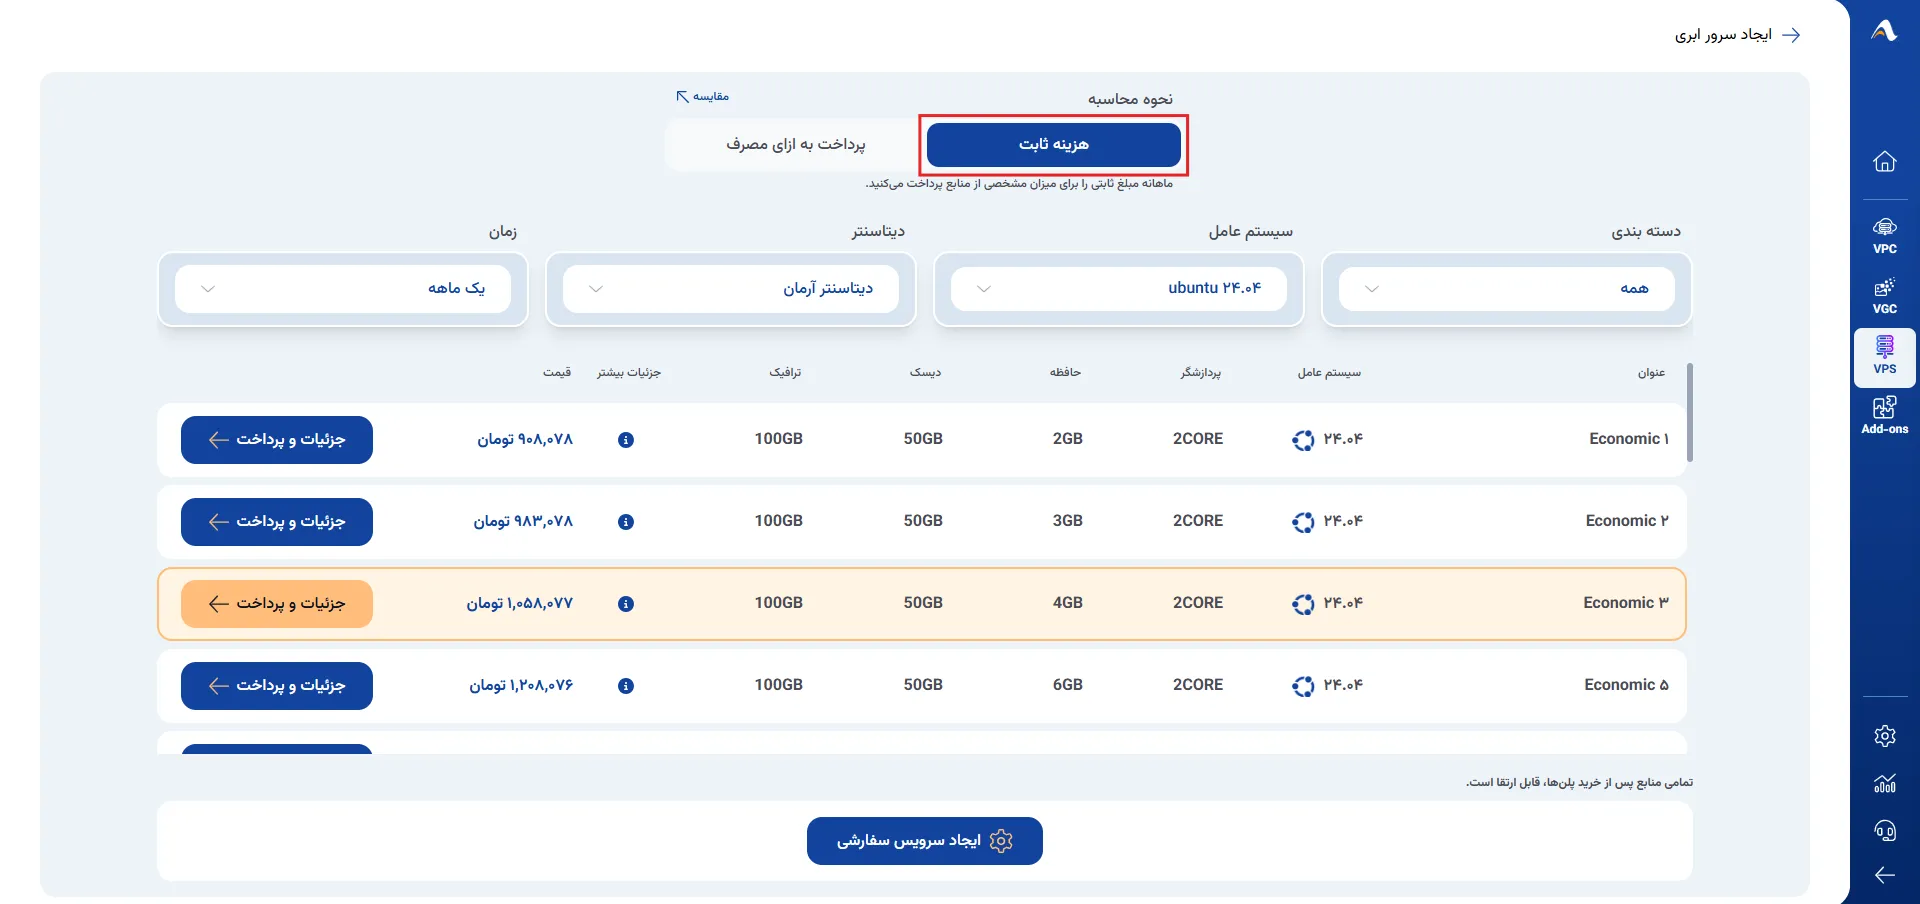Click orange جزئیات و پرداخت for Economic 3
The width and height of the screenshot is (1920, 904).
pos(277,604)
